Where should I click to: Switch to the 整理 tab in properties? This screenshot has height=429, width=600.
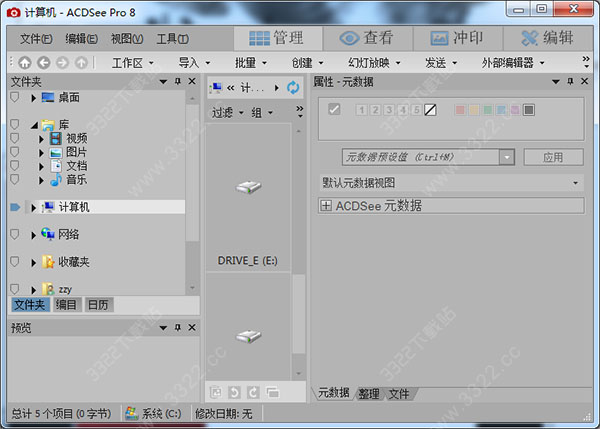369,393
